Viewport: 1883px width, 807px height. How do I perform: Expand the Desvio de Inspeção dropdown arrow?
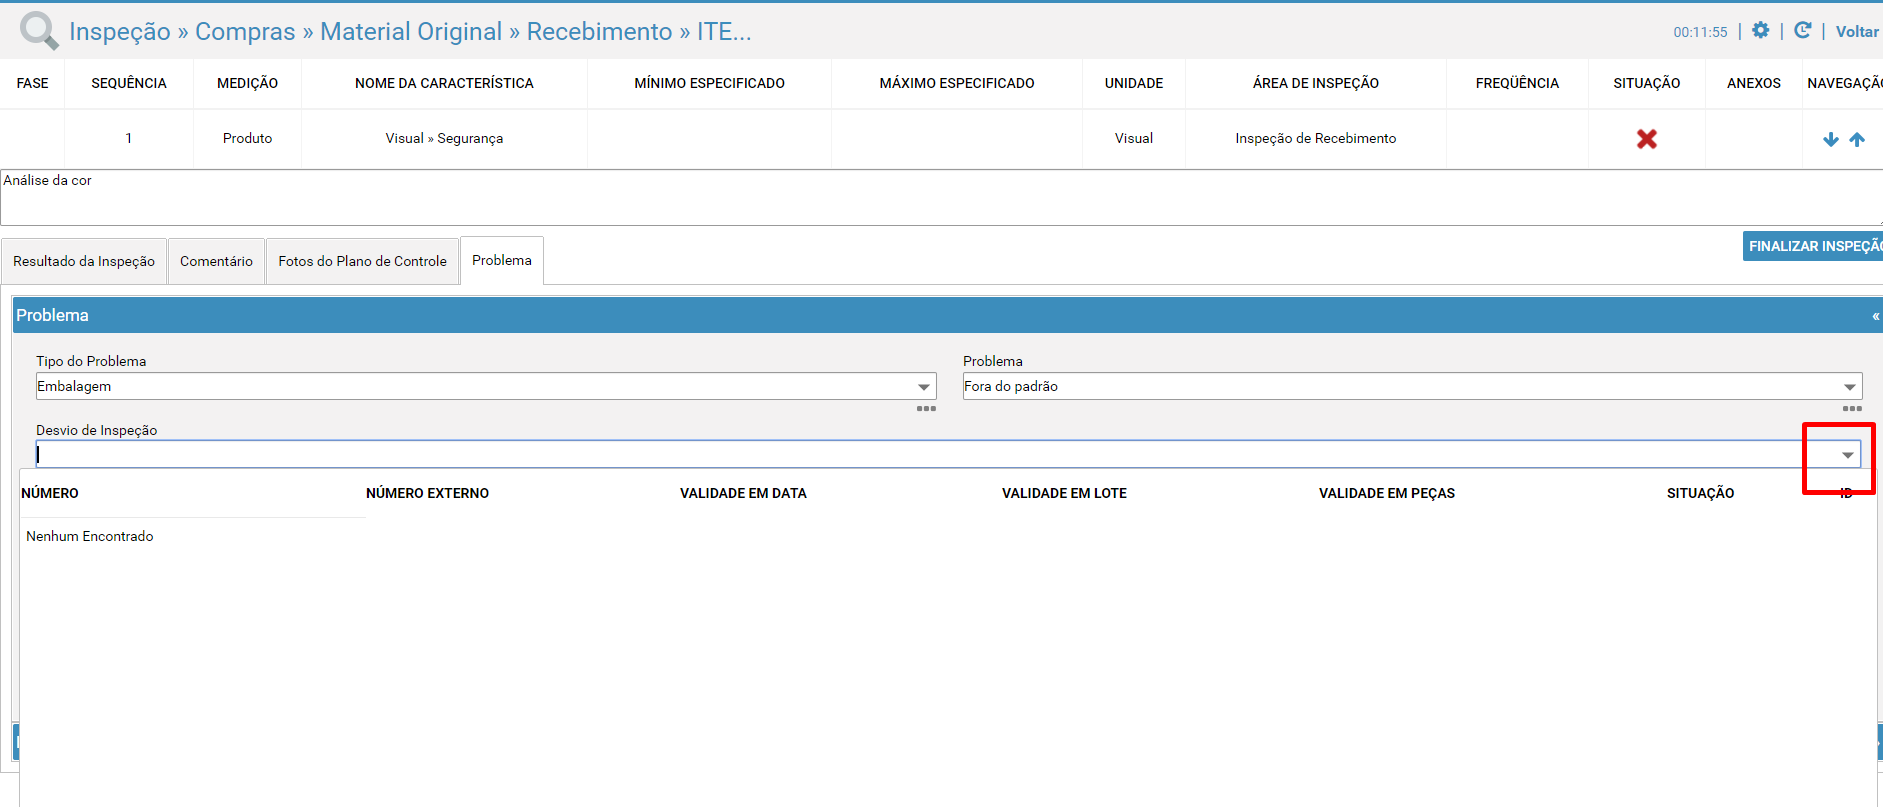pyautogui.click(x=1848, y=455)
